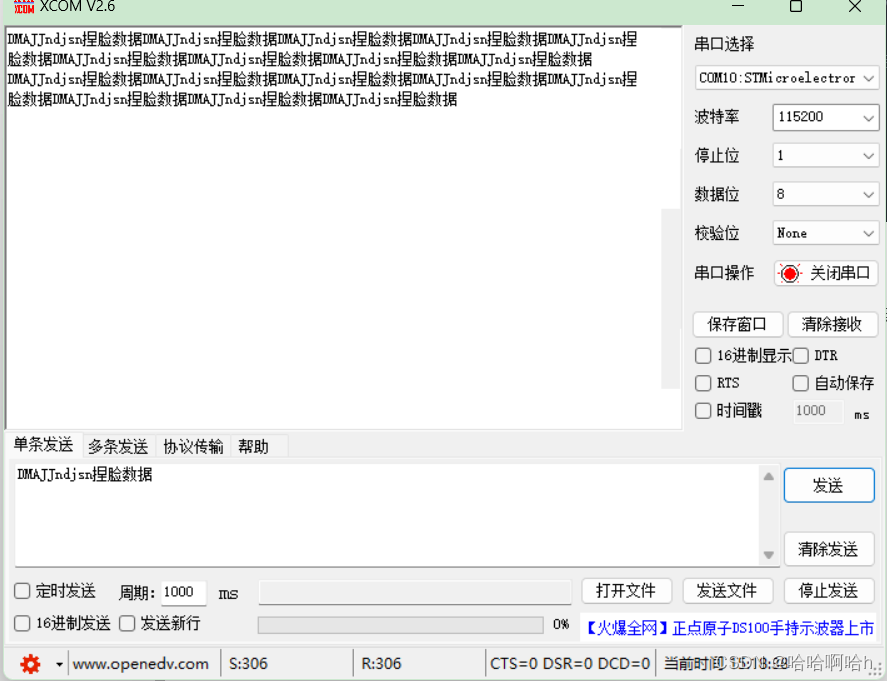Enable the RTS checkbox

tap(703, 382)
